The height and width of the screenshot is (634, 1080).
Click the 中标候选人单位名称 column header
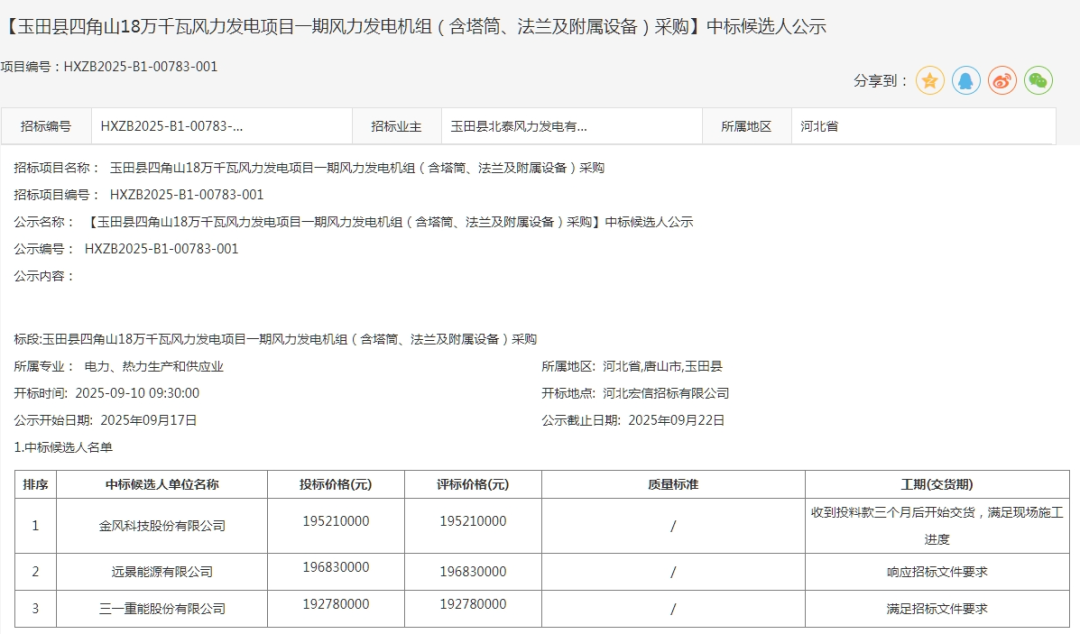point(162,485)
